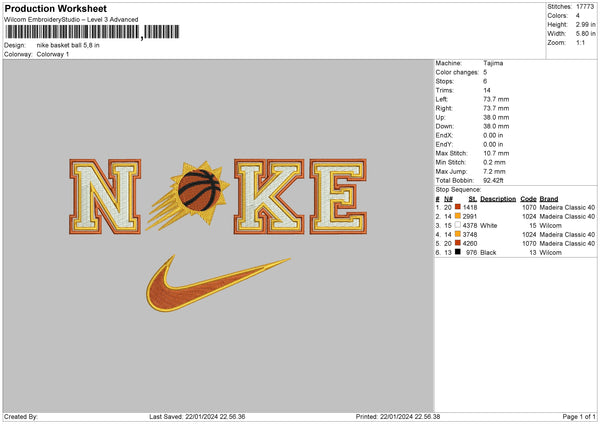Click the 'Page 1 of 1' footer text
Viewport: 600px width, 424px height.
[579, 416]
